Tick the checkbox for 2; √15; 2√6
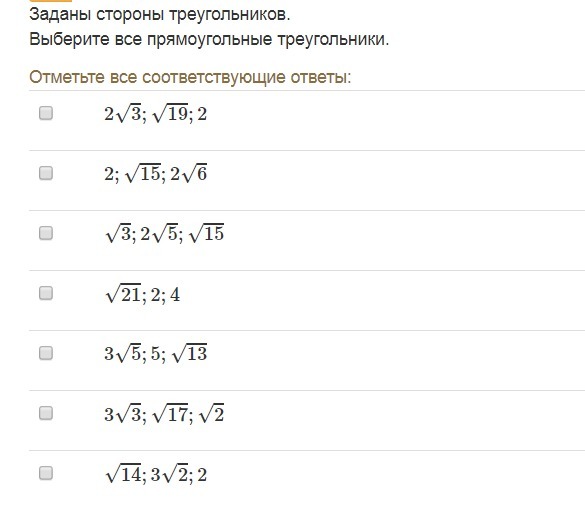 click(x=46, y=173)
